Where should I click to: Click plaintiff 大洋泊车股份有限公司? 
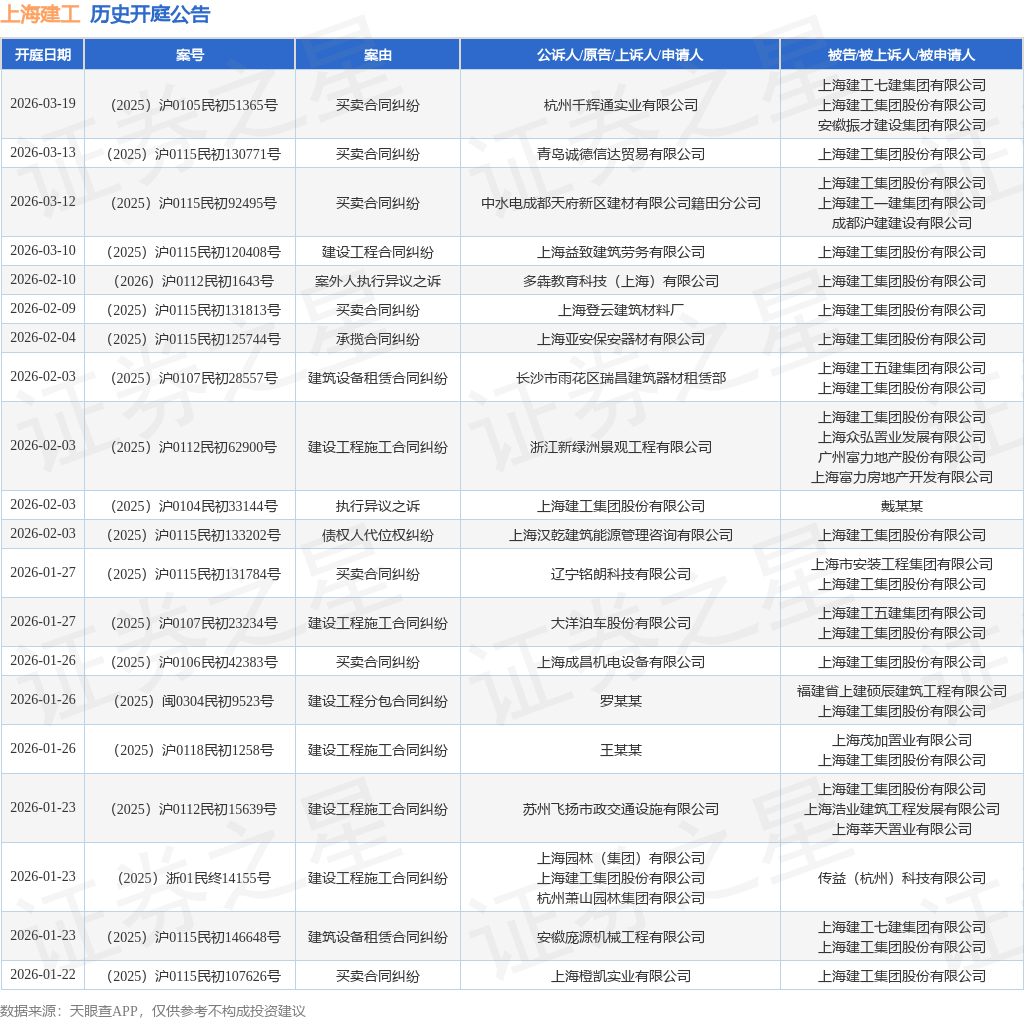coord(621,622)
